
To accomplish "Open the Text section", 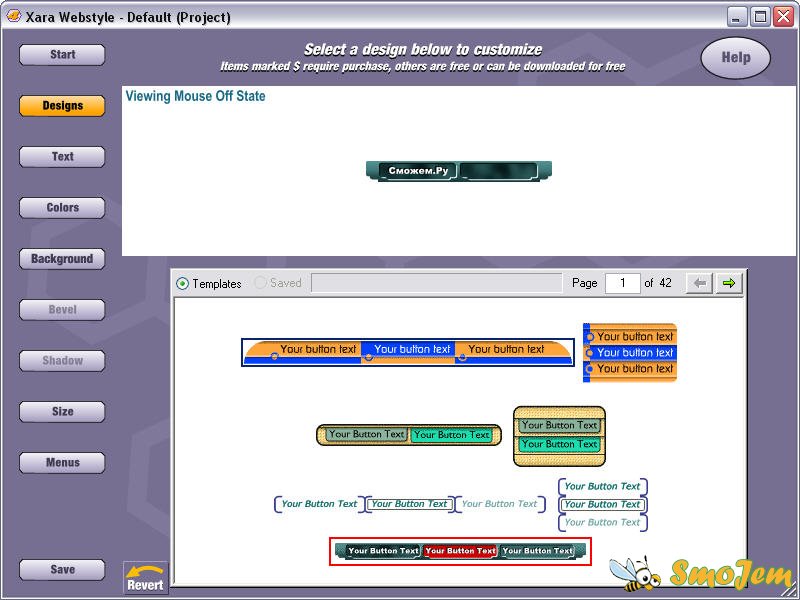I will pyautogui.click(x=62, y=157).
